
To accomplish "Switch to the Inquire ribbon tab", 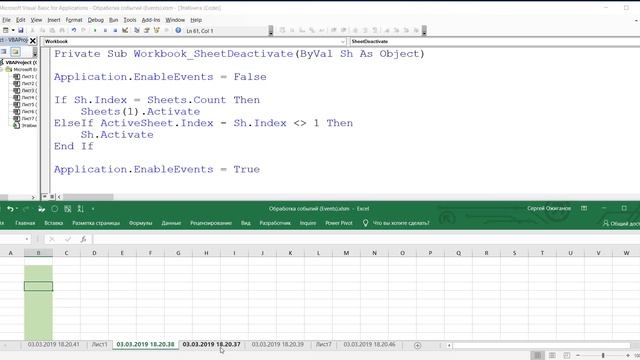I will click(x=308, y=223).
